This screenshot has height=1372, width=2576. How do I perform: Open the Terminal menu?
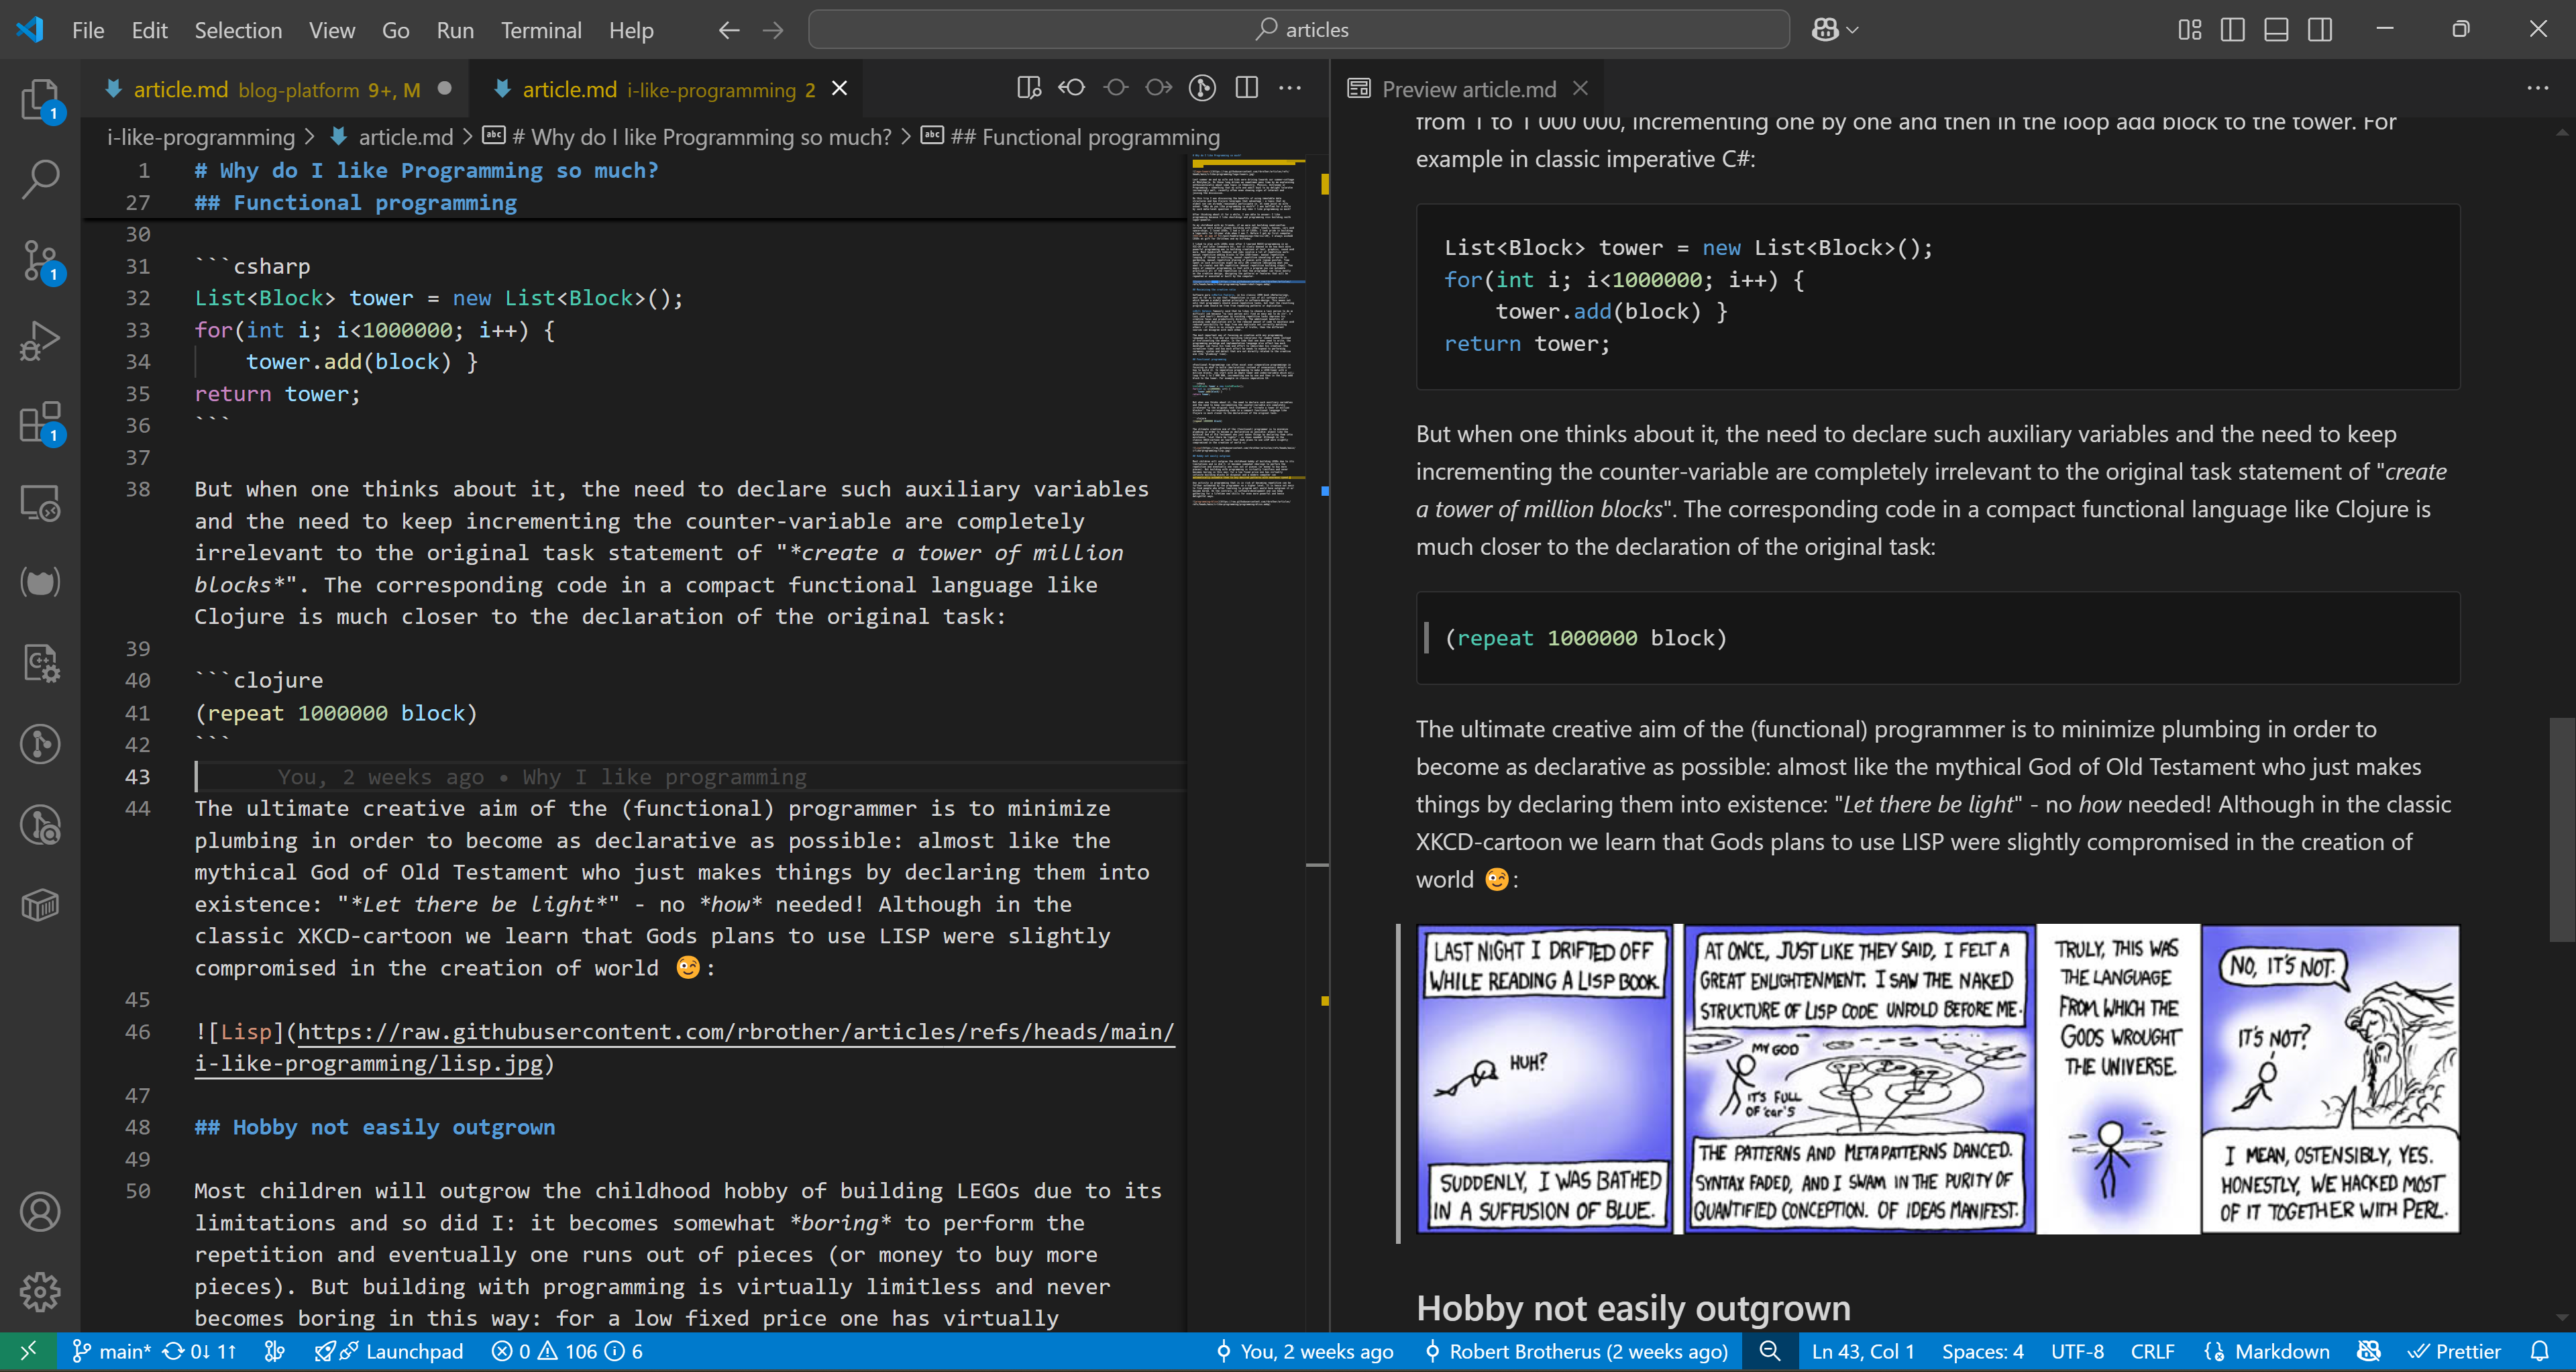(x=540, y=30)
